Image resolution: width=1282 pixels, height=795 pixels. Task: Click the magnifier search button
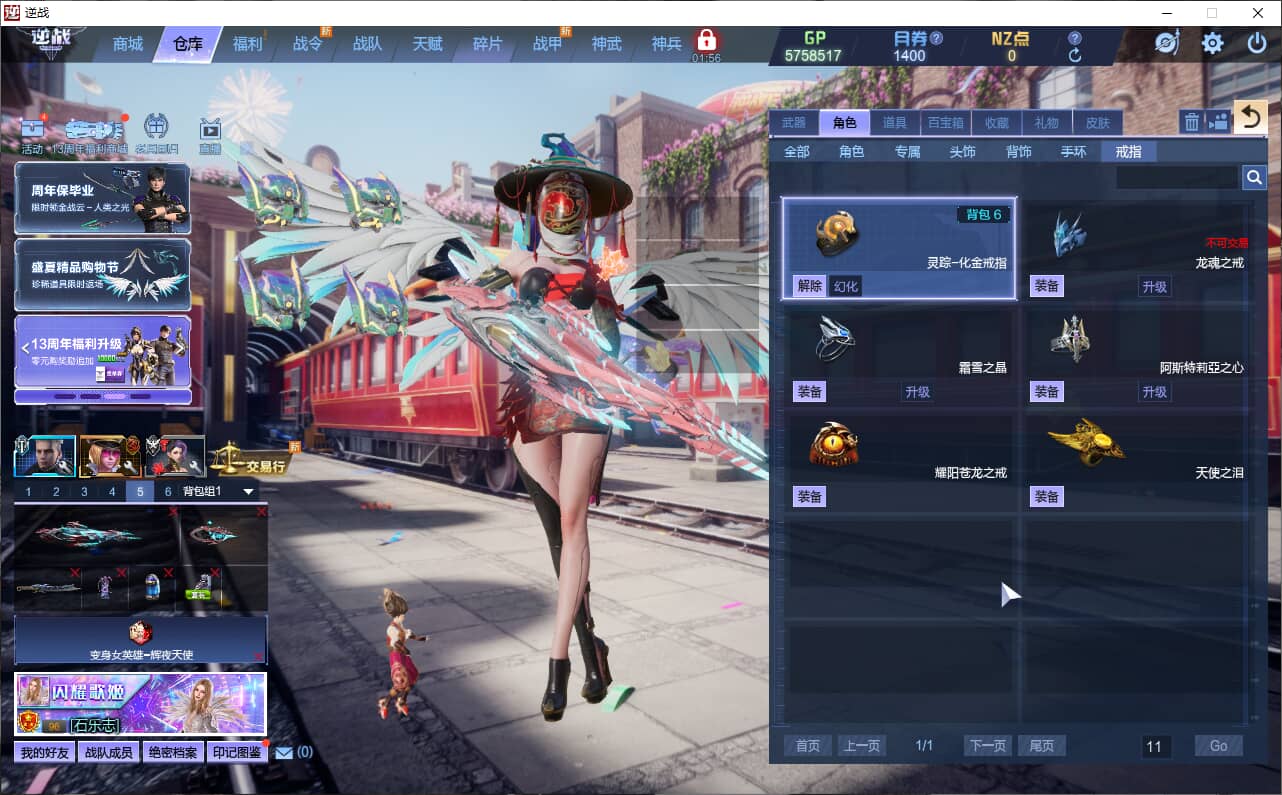tap(1254, 177)
